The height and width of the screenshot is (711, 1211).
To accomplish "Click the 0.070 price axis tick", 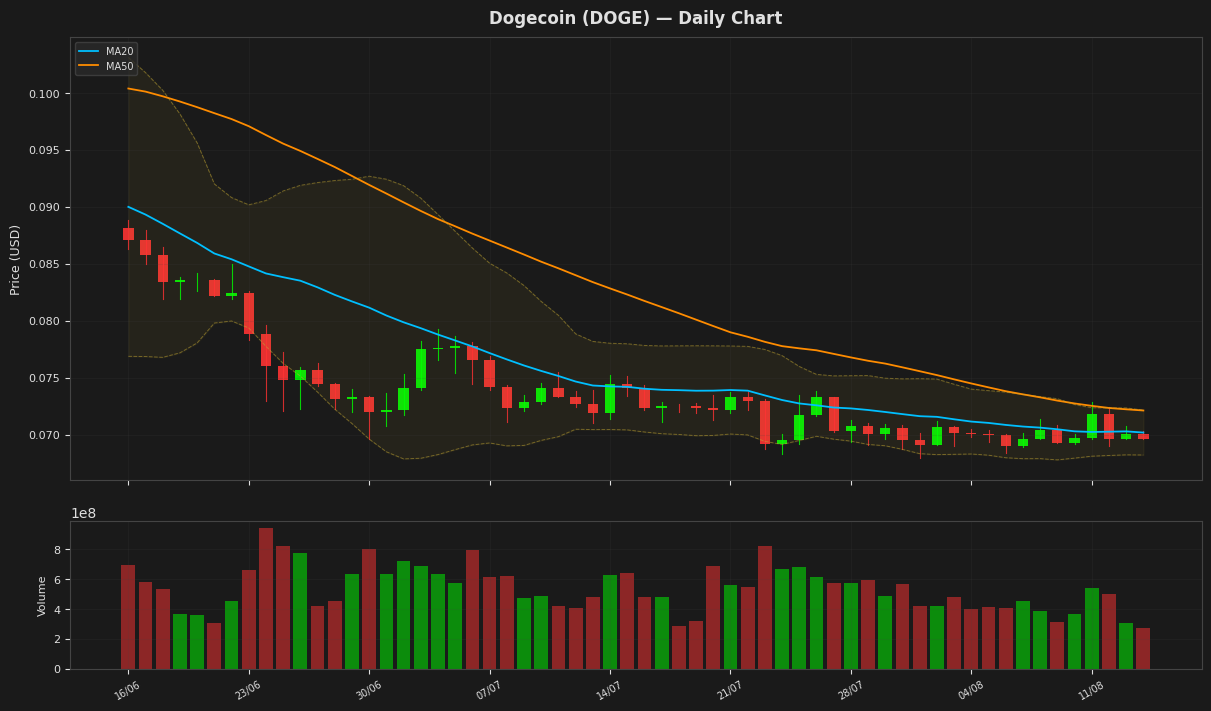I will pyautogui.click(x=44, y=436).
